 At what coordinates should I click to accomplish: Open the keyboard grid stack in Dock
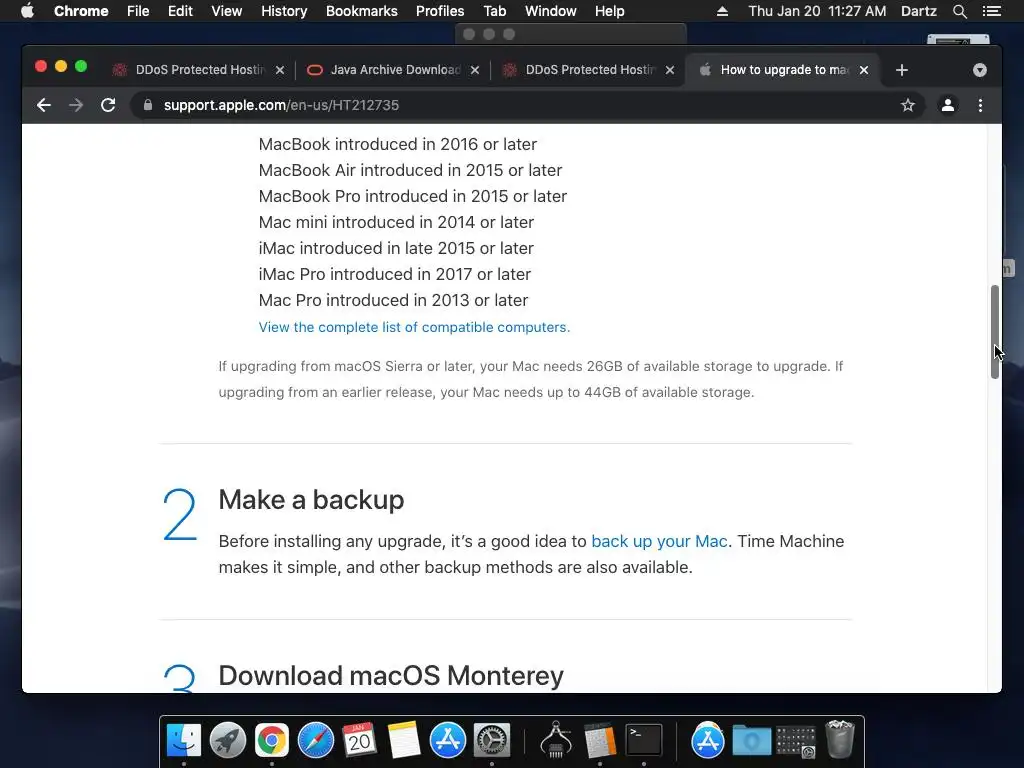pos(795,741)
